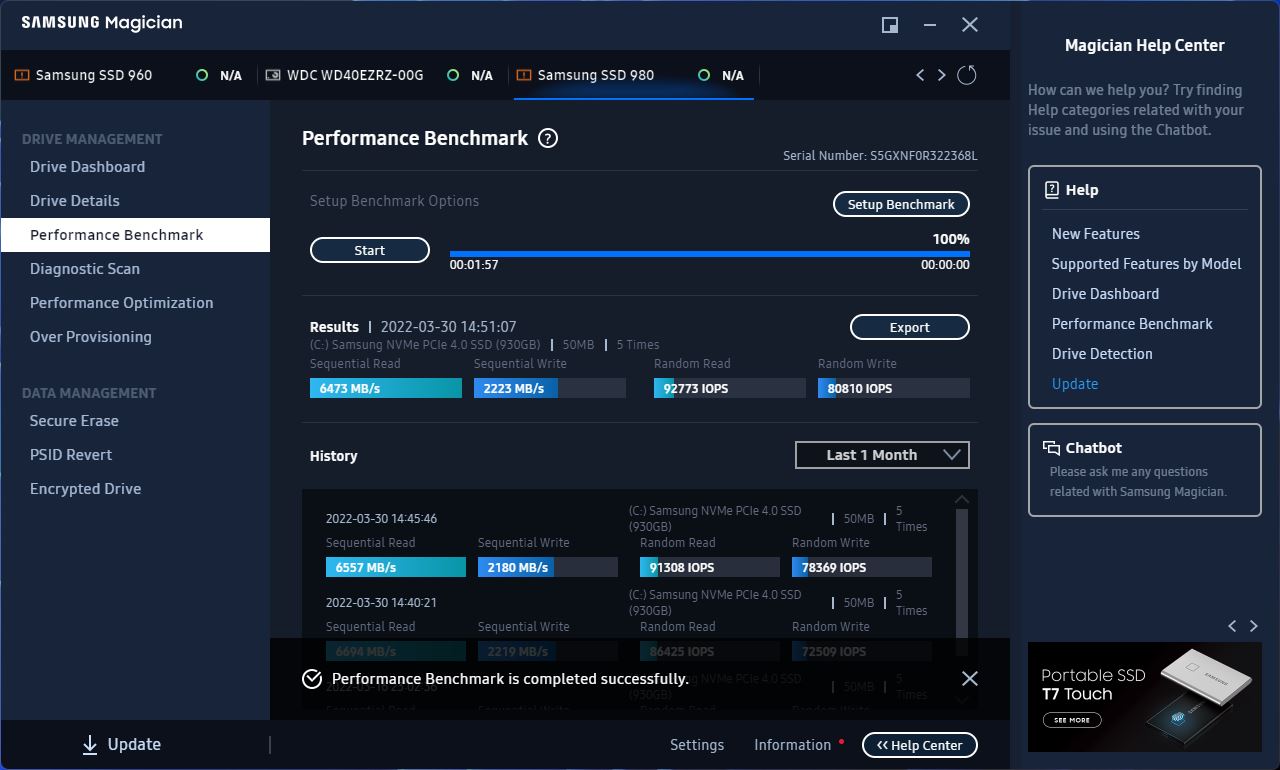Open the Performance Benchmark help topic
This screenshot has height=770, width=1280.
point(1132,324)
